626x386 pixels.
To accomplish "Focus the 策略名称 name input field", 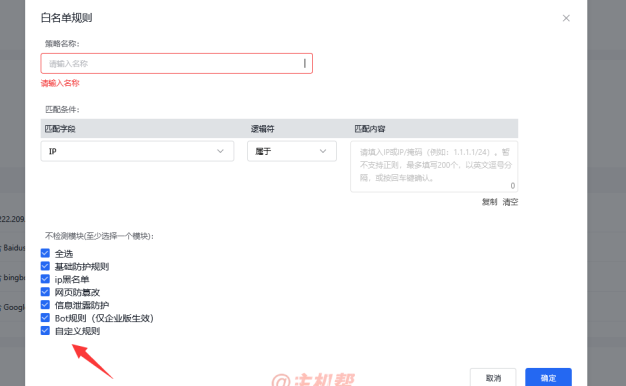I will (x=176, y=63).
